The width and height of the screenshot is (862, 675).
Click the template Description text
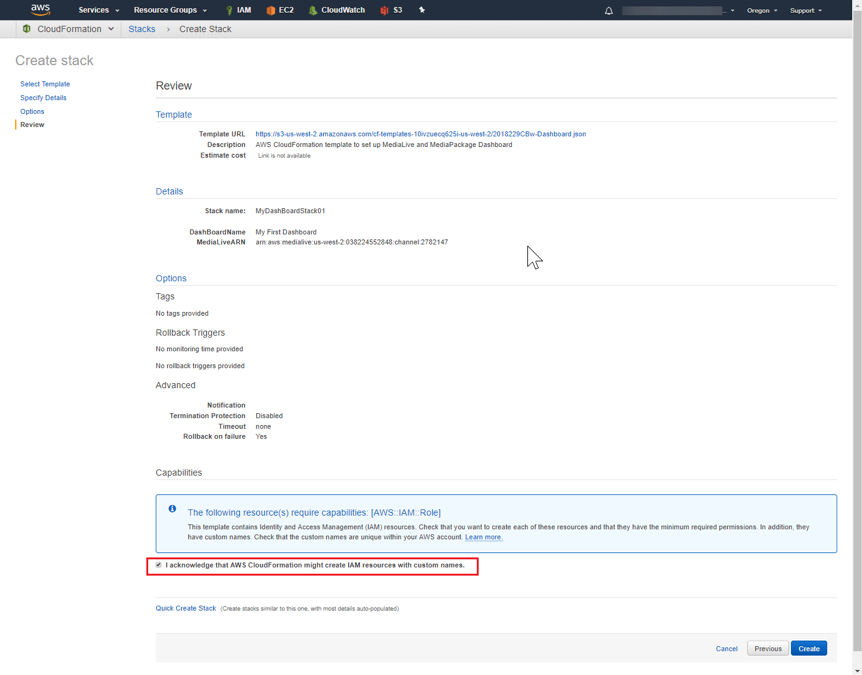[384, 145]
